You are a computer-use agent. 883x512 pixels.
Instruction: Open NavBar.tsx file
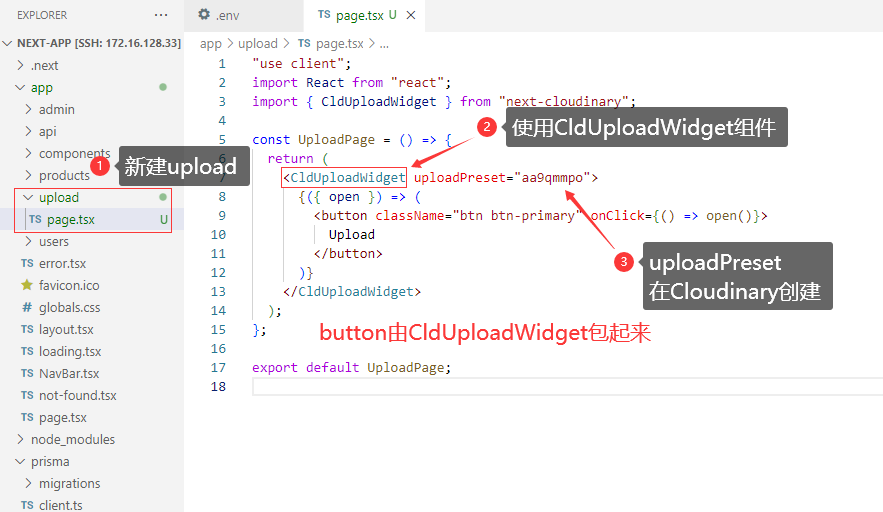click(69, 373)
